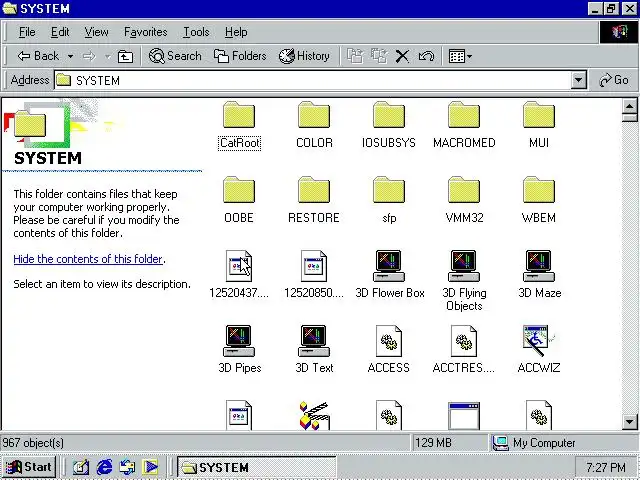Click the SYSTEM address field
Viewport: 640px width, 480px height.
click(312, 80)
